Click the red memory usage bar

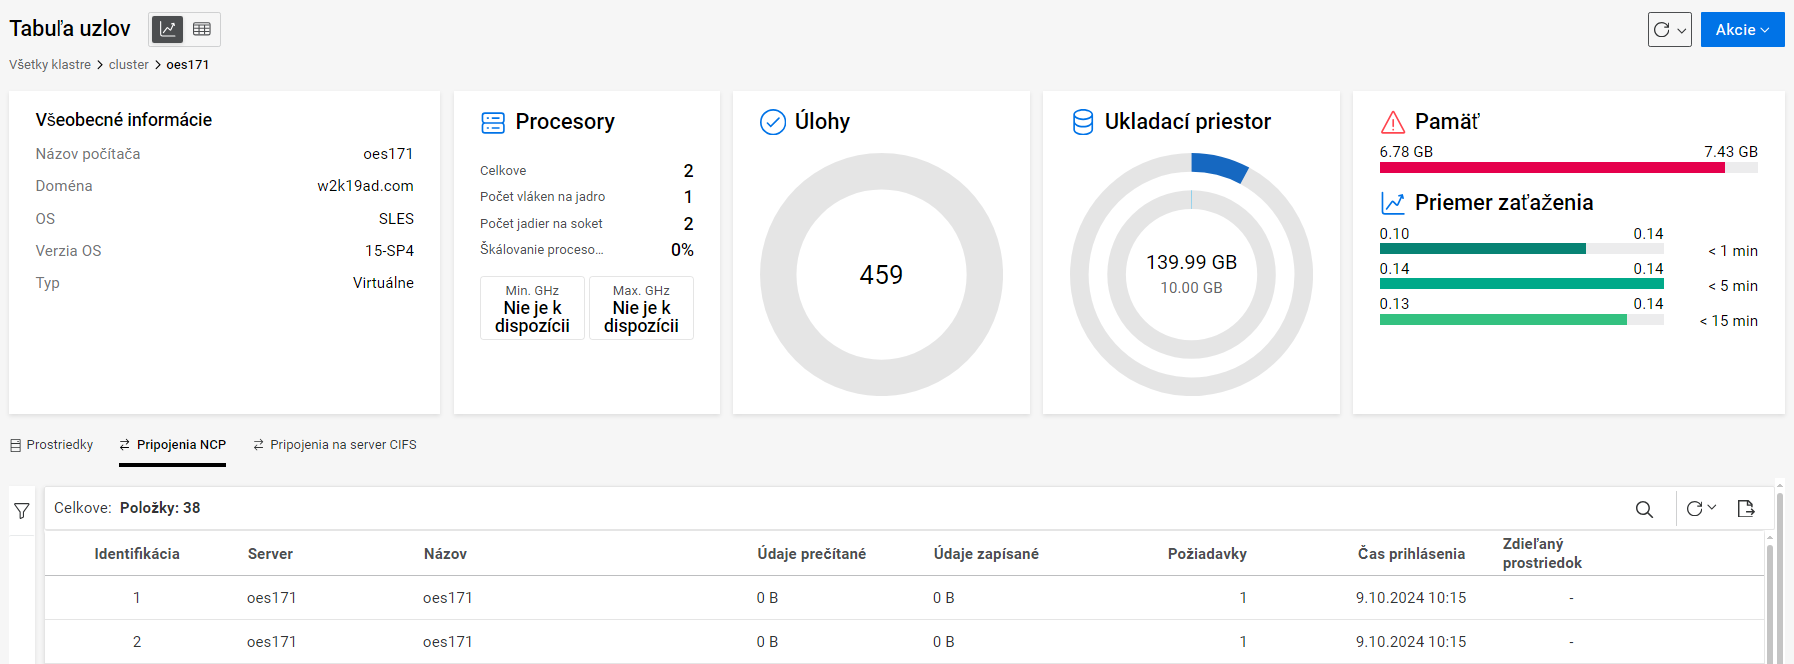click(1551, 168)
